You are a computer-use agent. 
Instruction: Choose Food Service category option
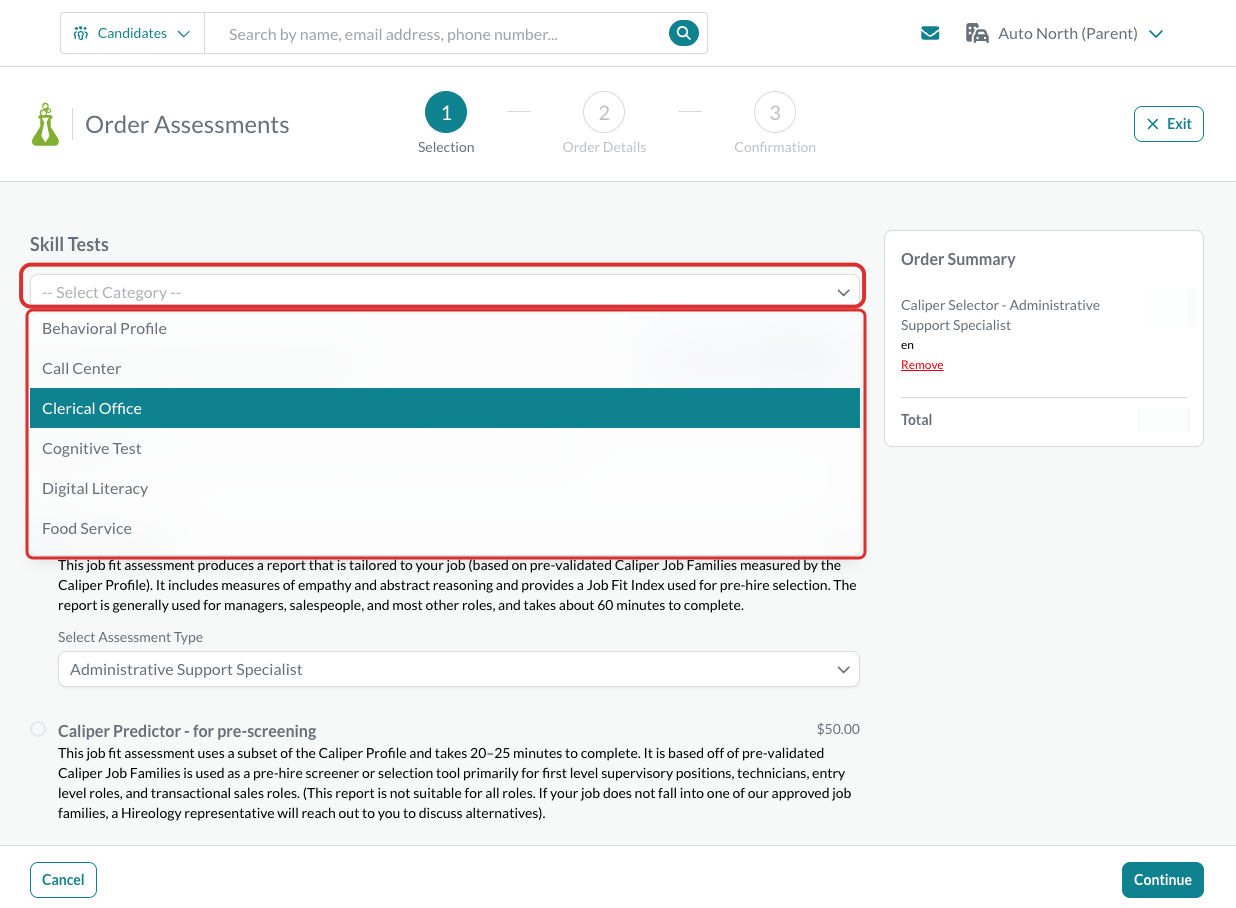click(445, 528)
